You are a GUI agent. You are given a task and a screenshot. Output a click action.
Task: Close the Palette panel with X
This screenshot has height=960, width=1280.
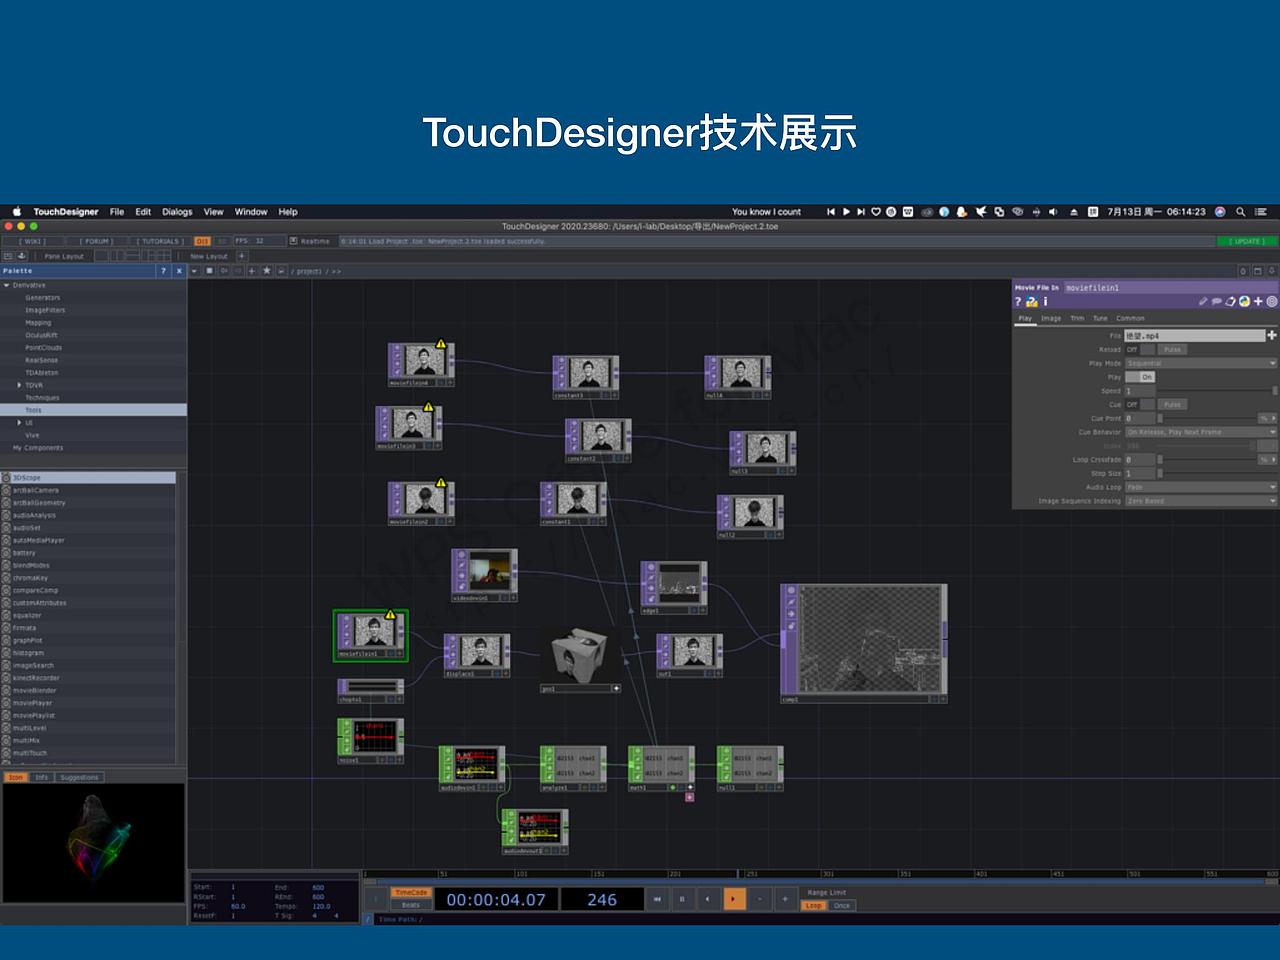(179, 271)
